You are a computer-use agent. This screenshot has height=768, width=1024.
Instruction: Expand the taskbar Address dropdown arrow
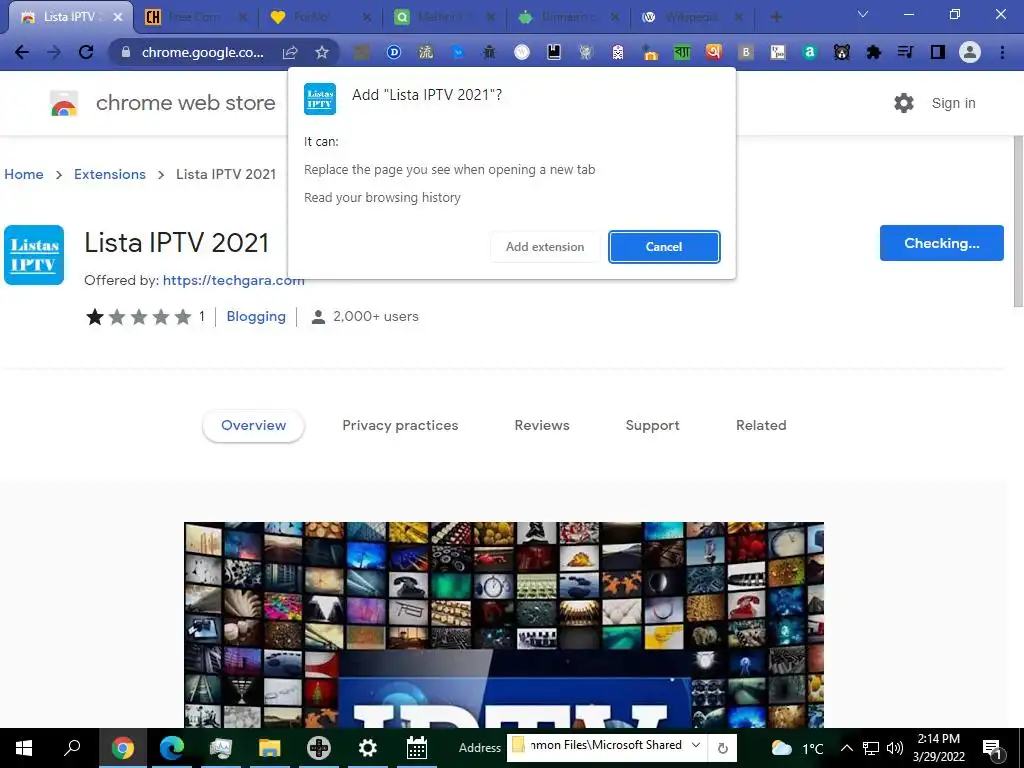coord(697,745)
